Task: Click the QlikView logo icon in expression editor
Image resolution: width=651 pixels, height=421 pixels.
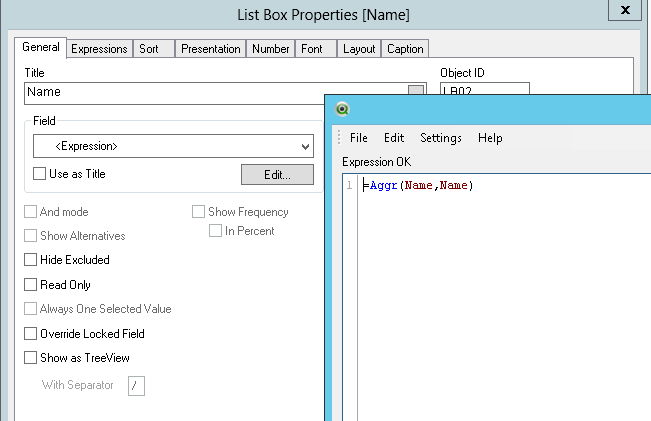Action: point(342,109)
